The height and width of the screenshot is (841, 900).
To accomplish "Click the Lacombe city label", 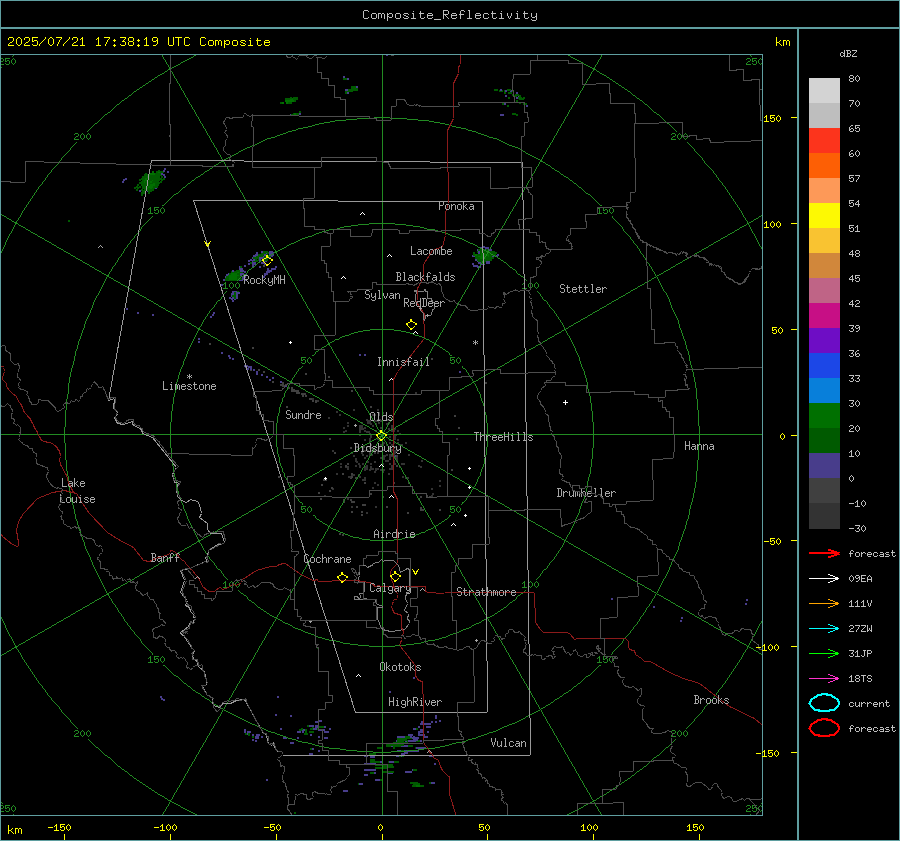I will click(x=431, y=251).
